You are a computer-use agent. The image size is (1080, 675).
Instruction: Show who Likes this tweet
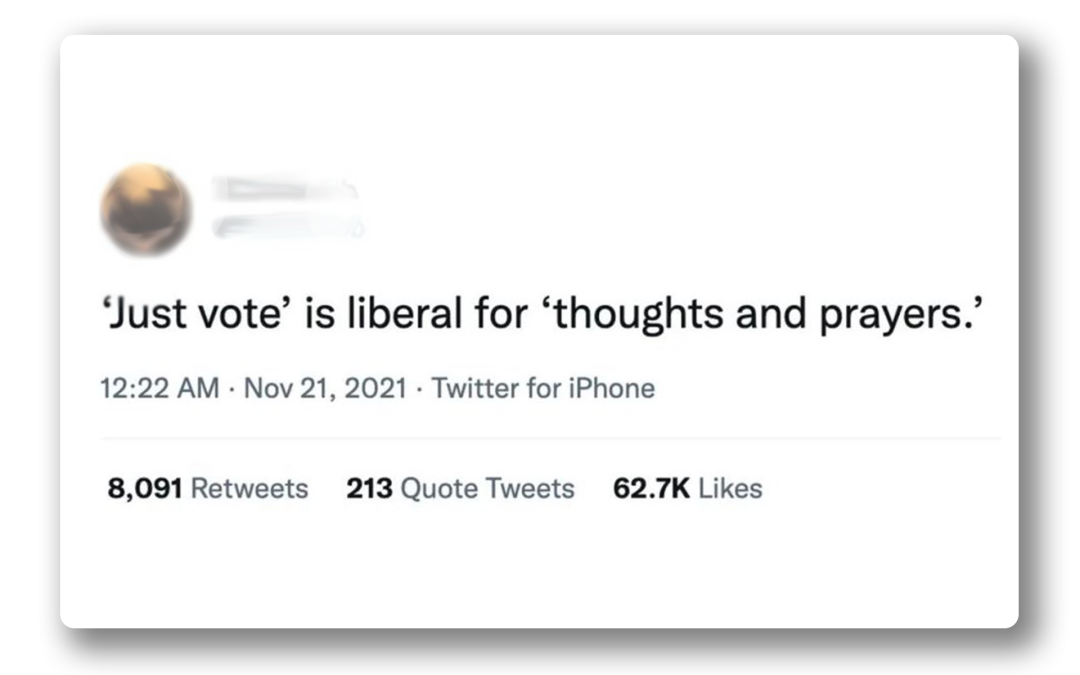coord(687,488)
